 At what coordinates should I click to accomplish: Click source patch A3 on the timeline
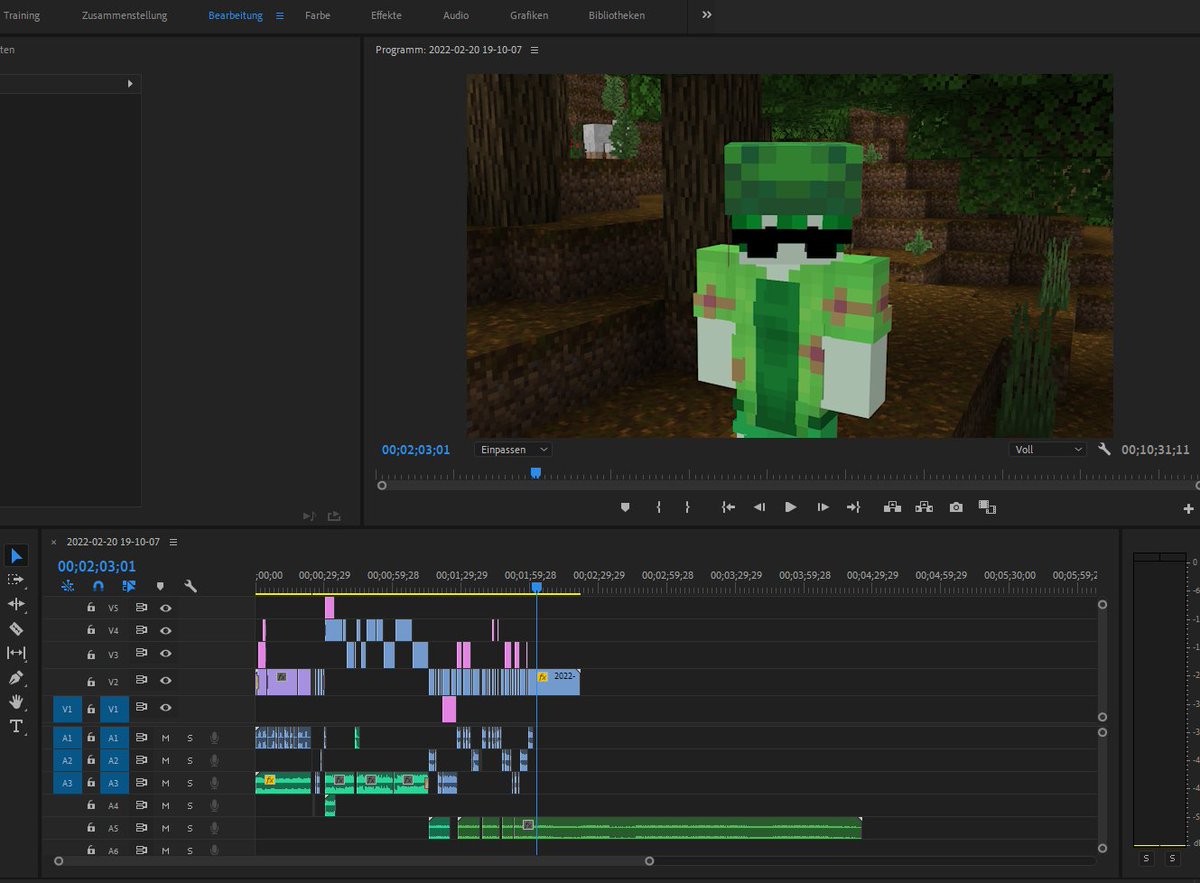(67, 783)
